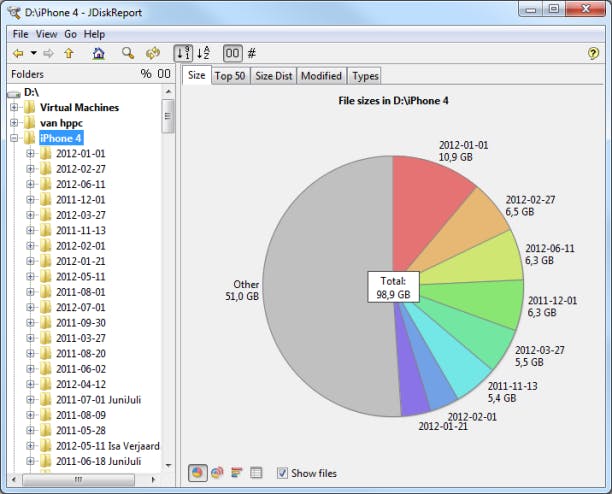Open the Help question mark icon
The height and width of the screenshot is (494, 612).
pos(593,53)
